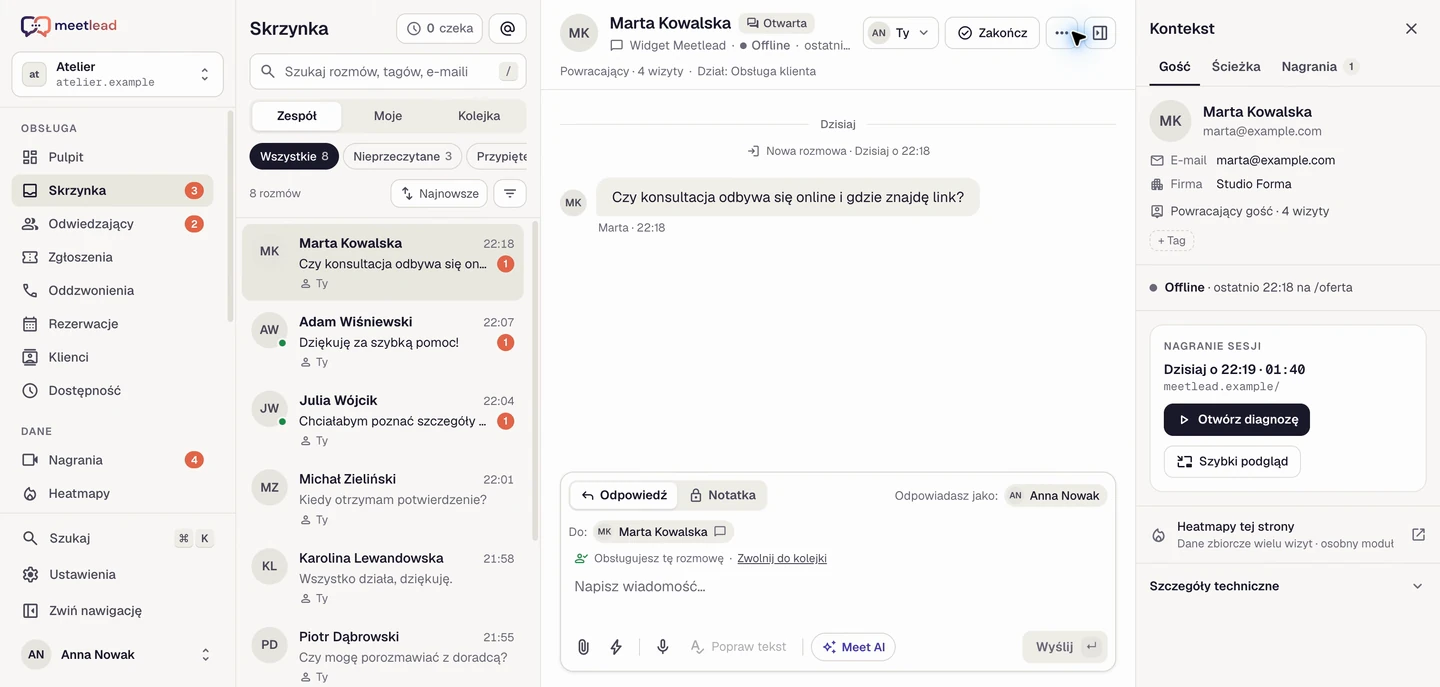
Task: Click Zakończ to end conversation
Action: [x=992, y=33]
